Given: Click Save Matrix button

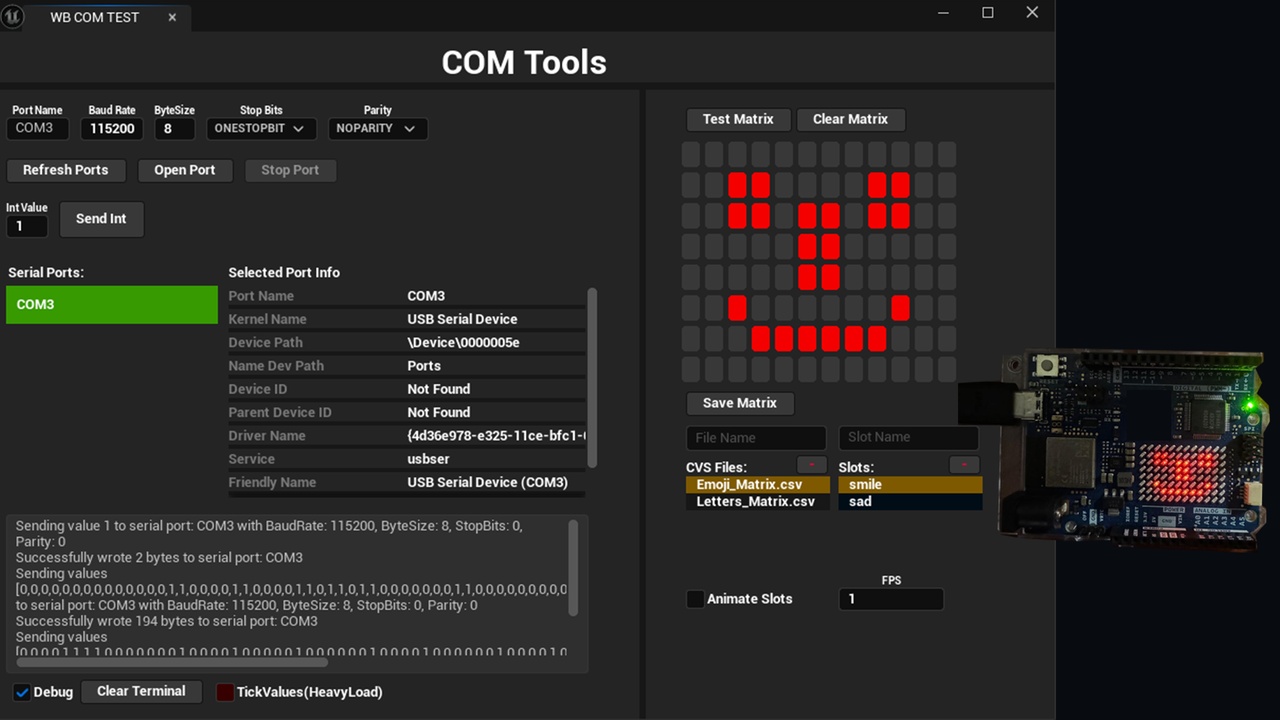Looking at the screenshot, I should click(x=740, y=403).
